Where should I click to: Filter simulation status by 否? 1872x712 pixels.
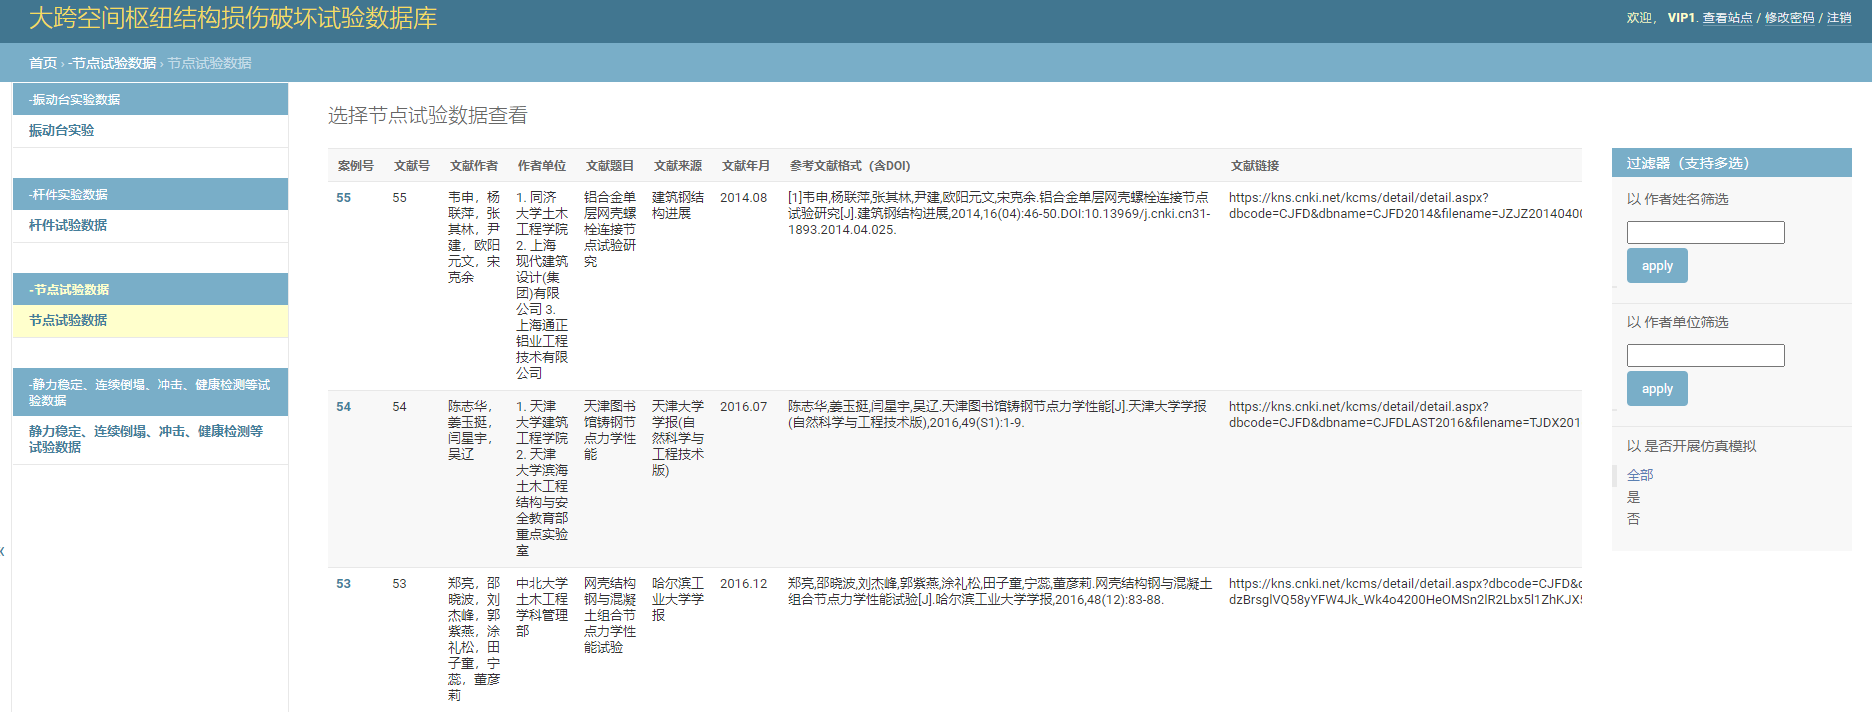(x=1633, y=519)
